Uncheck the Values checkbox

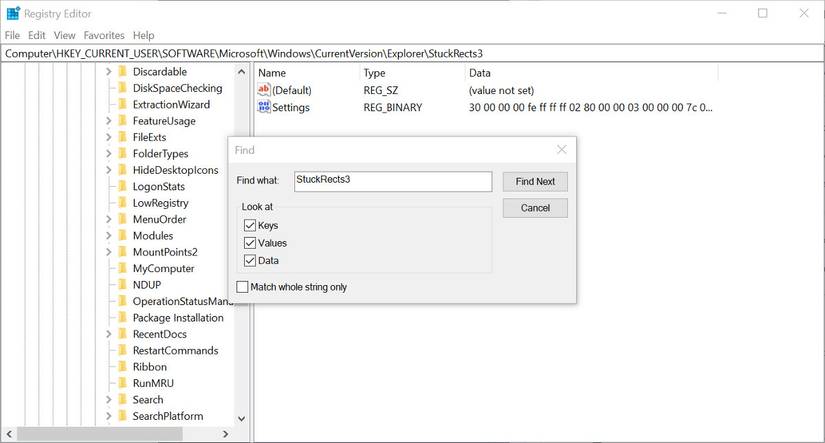pyautogui.click(x=250, y=243)
